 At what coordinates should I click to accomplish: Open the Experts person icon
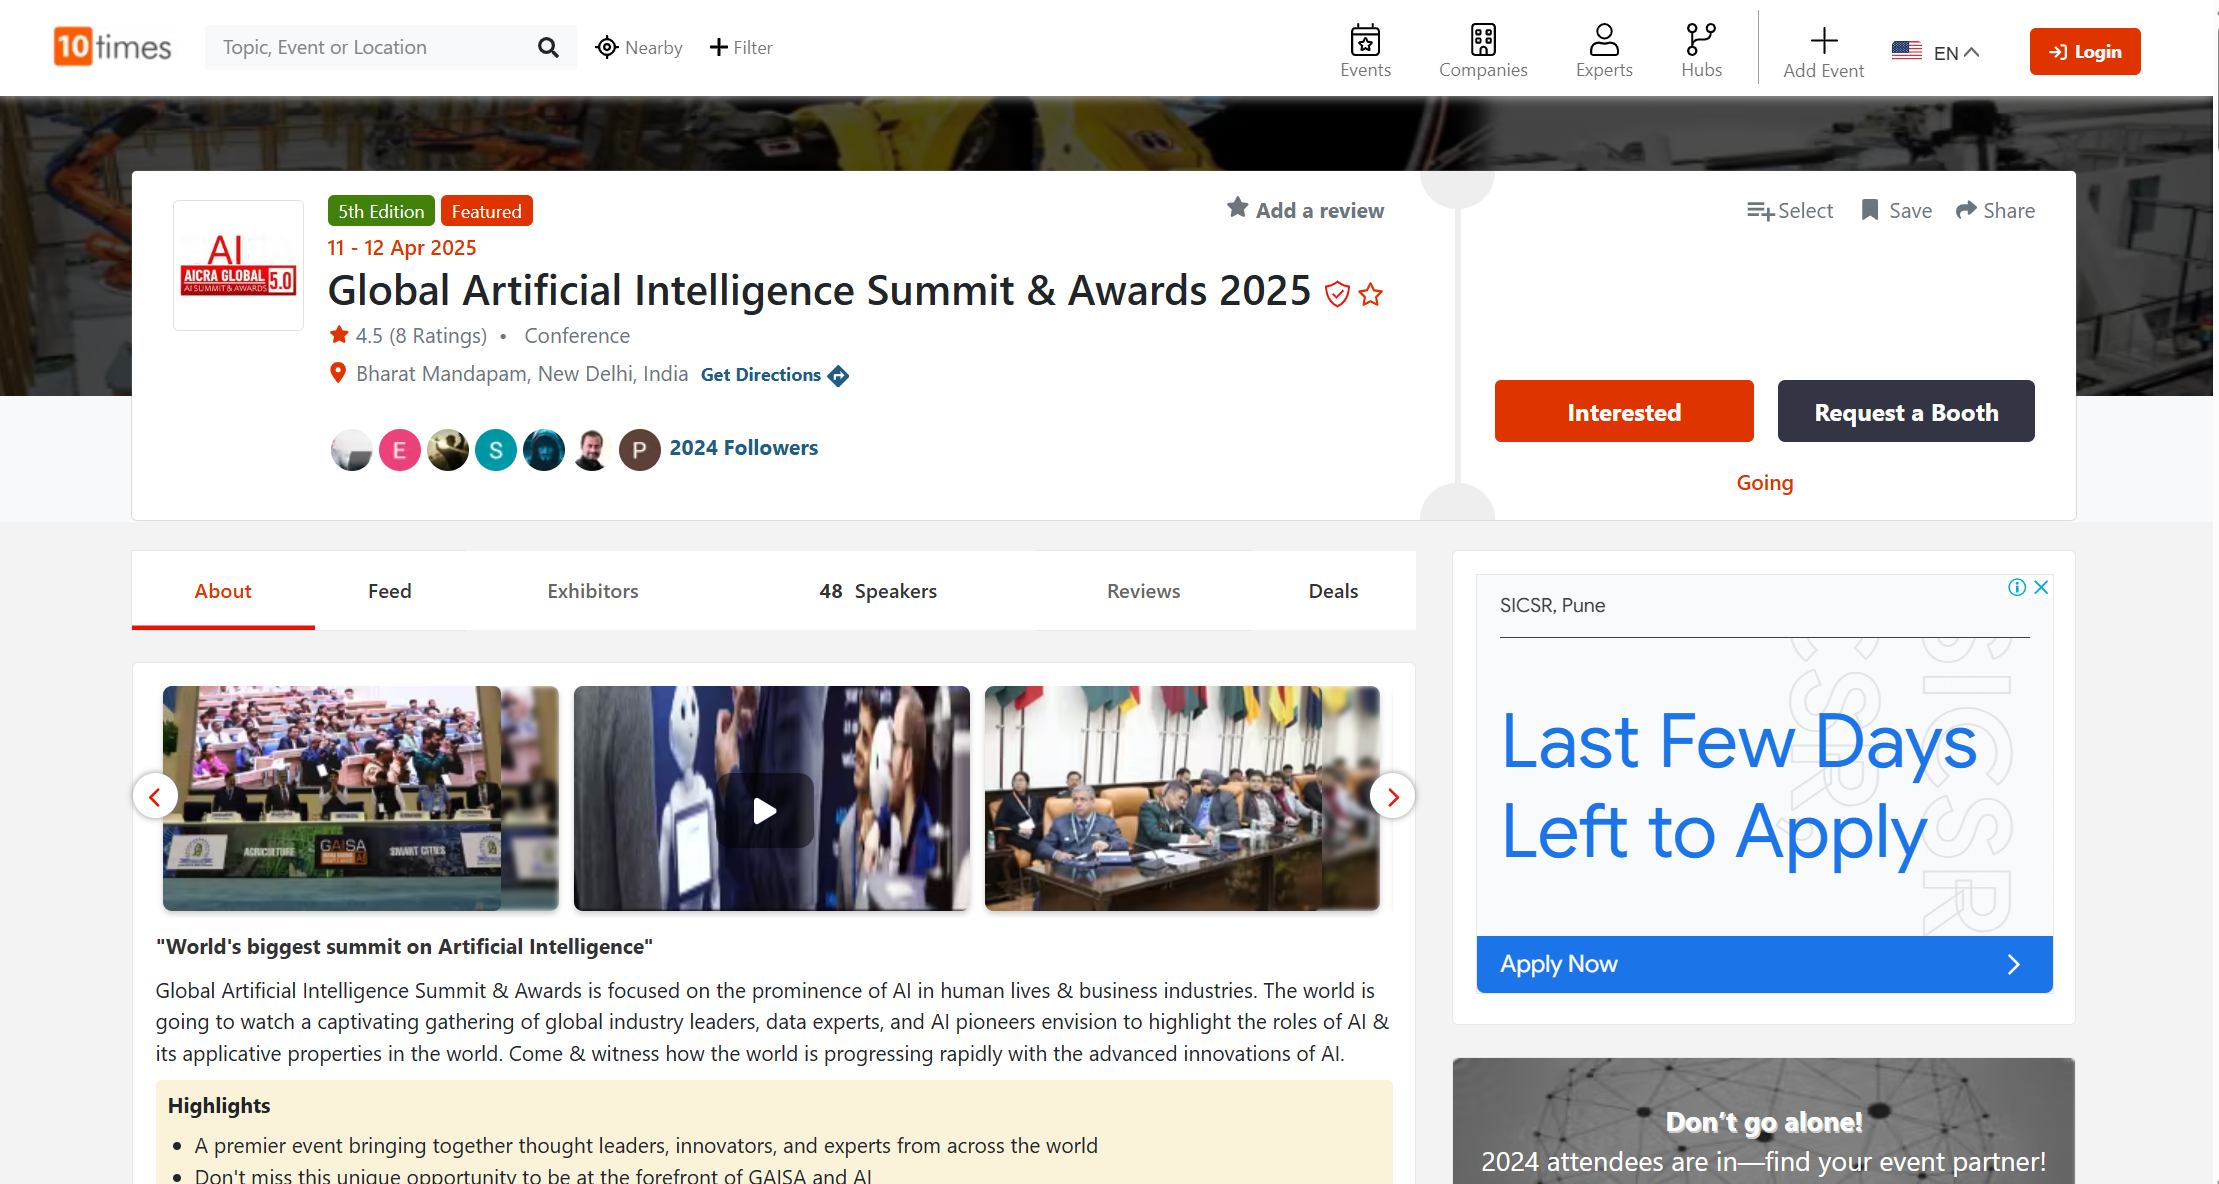pyautogui.click(x=1604, y=40)
